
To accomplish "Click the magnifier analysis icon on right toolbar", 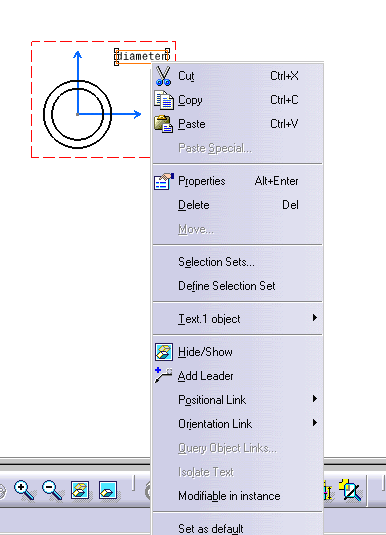I will click(350, 490).
